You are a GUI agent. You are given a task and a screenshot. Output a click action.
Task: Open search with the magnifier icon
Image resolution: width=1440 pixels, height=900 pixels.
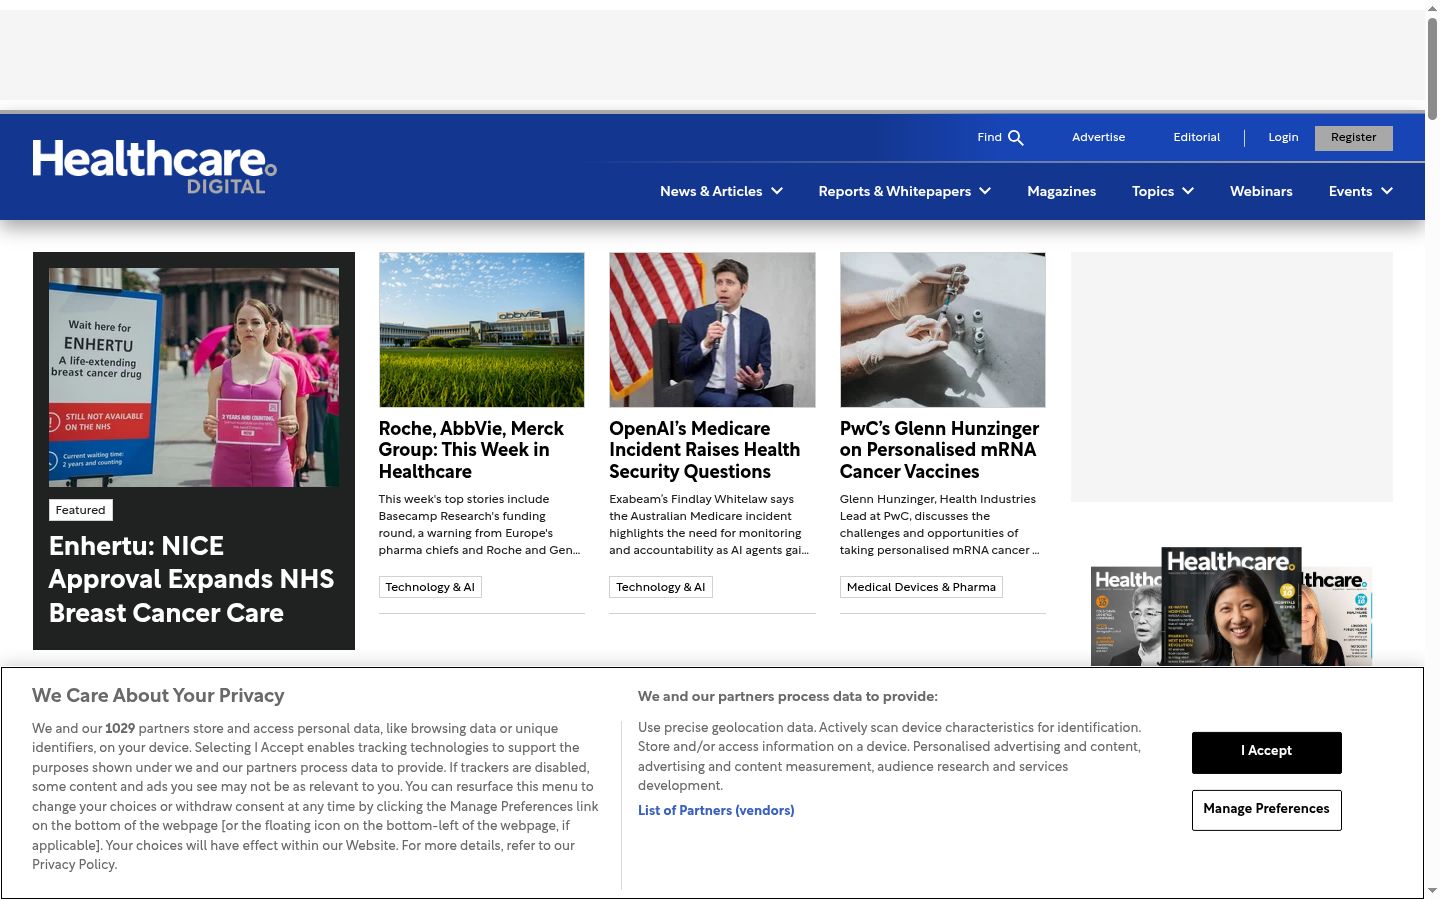[x=1016, y=138]
